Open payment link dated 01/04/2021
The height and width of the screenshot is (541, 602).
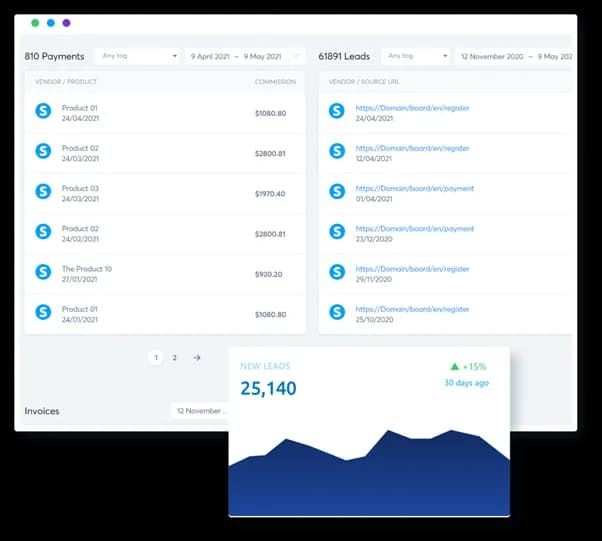tap(415, 189)
